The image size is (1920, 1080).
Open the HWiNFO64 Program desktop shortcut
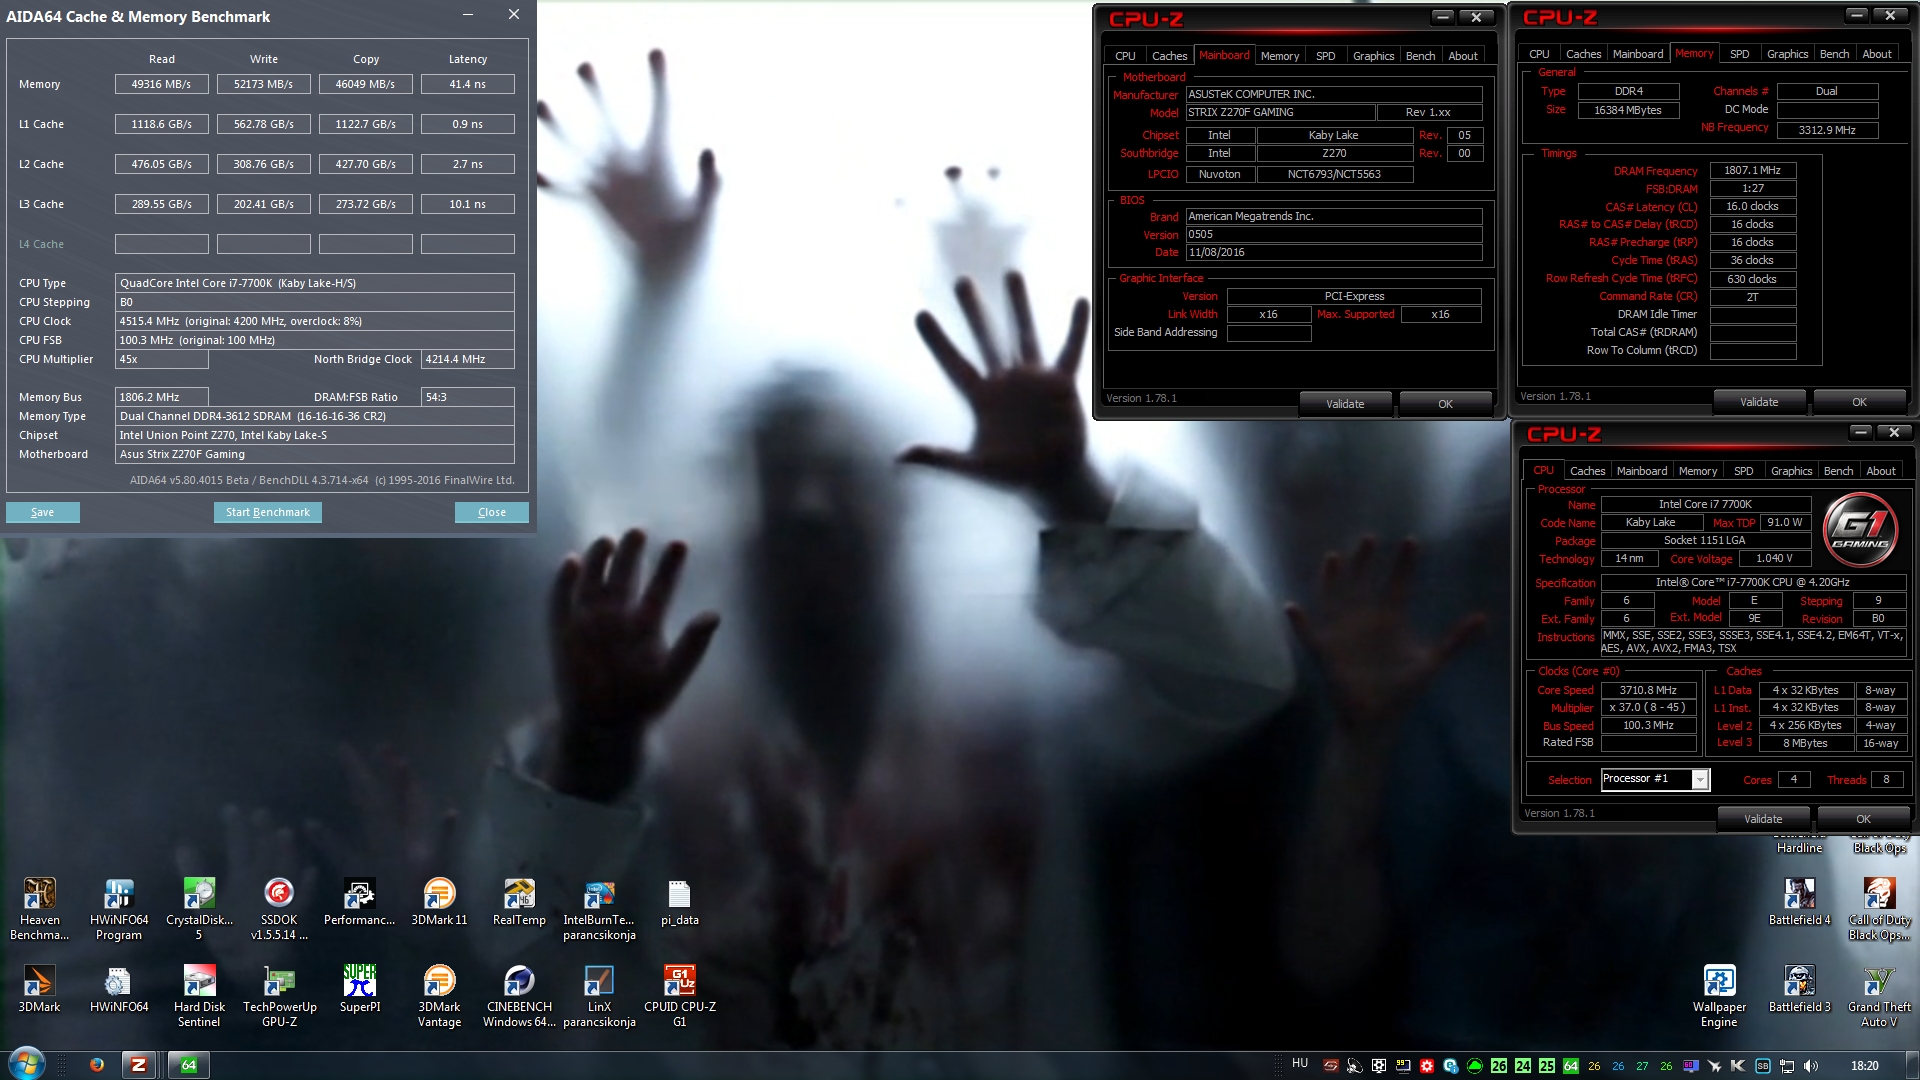pyautogui.click(x=119, y=908)
